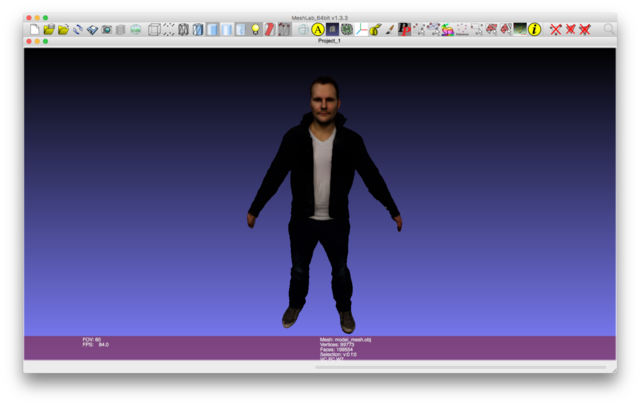Click the yellow A annotation icon
The width and height of the screenshot is (640, 406).
pos(318,29)
